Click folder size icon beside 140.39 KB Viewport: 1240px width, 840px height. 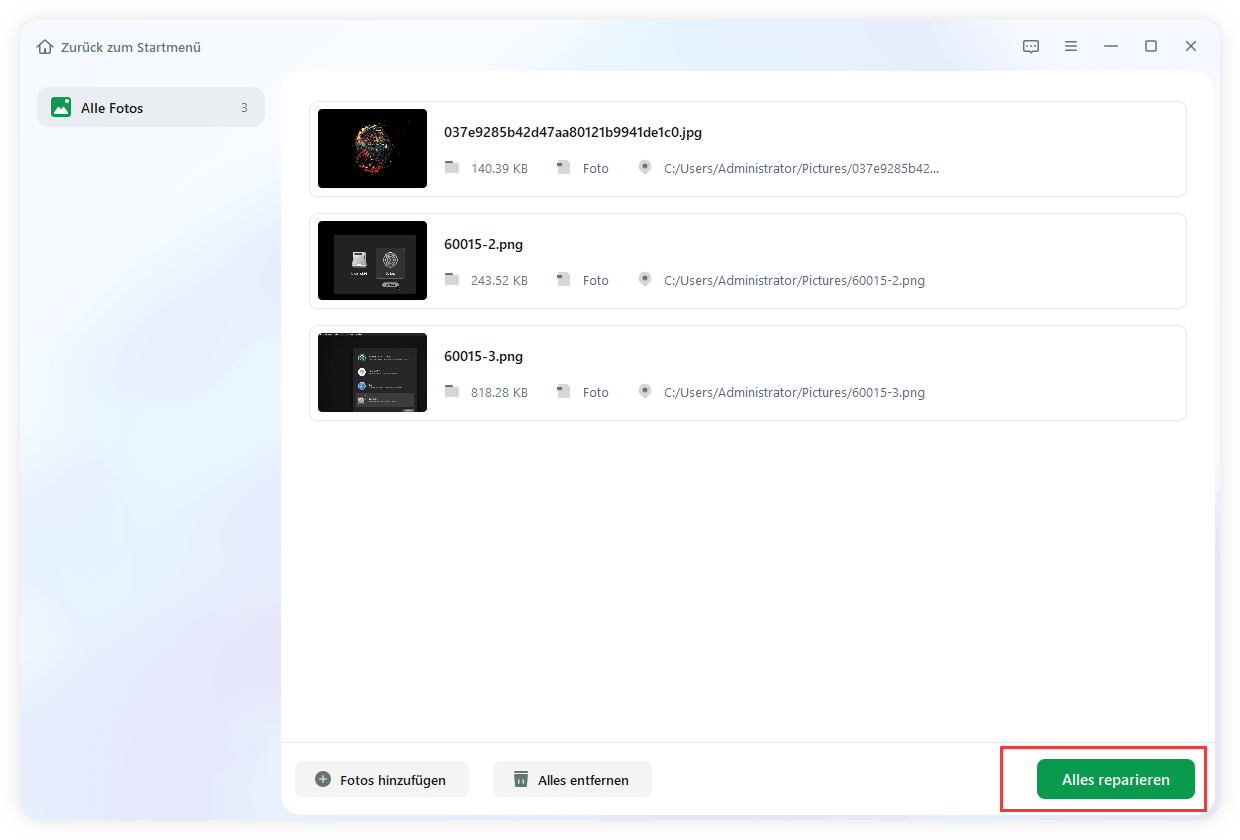click(x=452, y=168)
